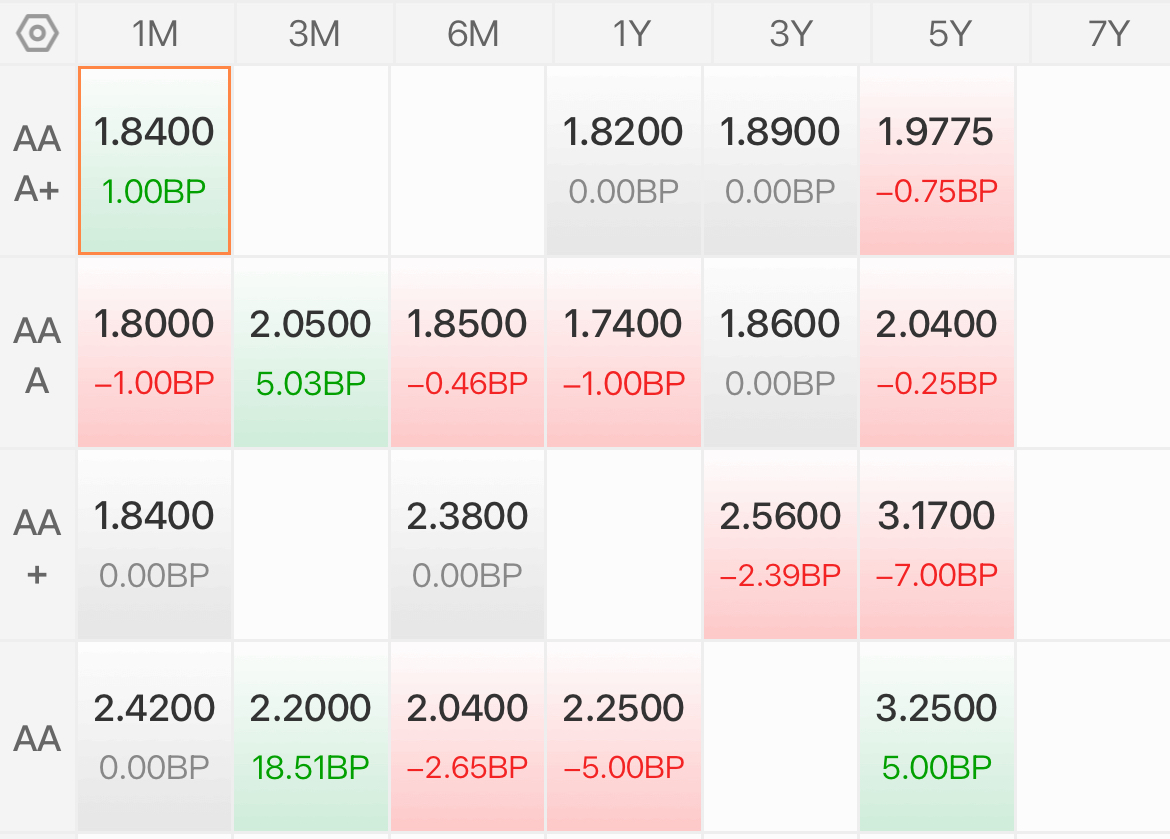
Task: Open AA+ 3Y cell showing 2.5600
Action: [x=780, y=544]
